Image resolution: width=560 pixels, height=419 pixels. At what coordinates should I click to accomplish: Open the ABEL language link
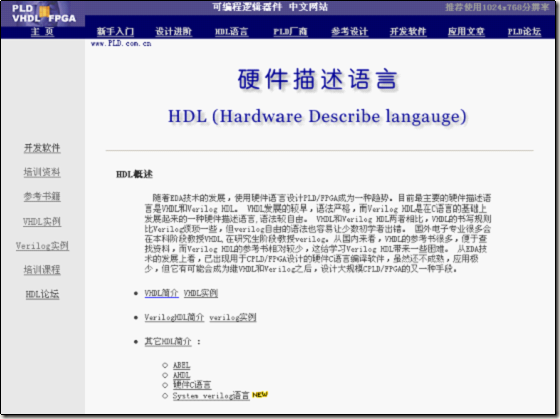pos(181,365)
